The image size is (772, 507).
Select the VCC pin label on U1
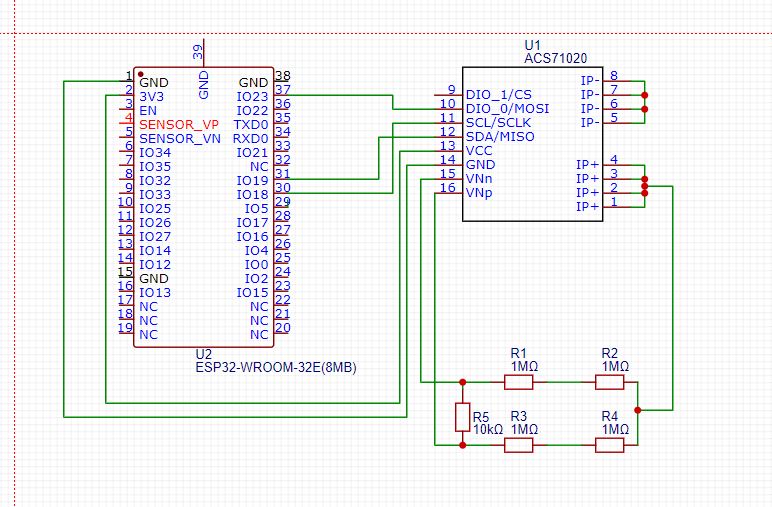pos(479,151)
